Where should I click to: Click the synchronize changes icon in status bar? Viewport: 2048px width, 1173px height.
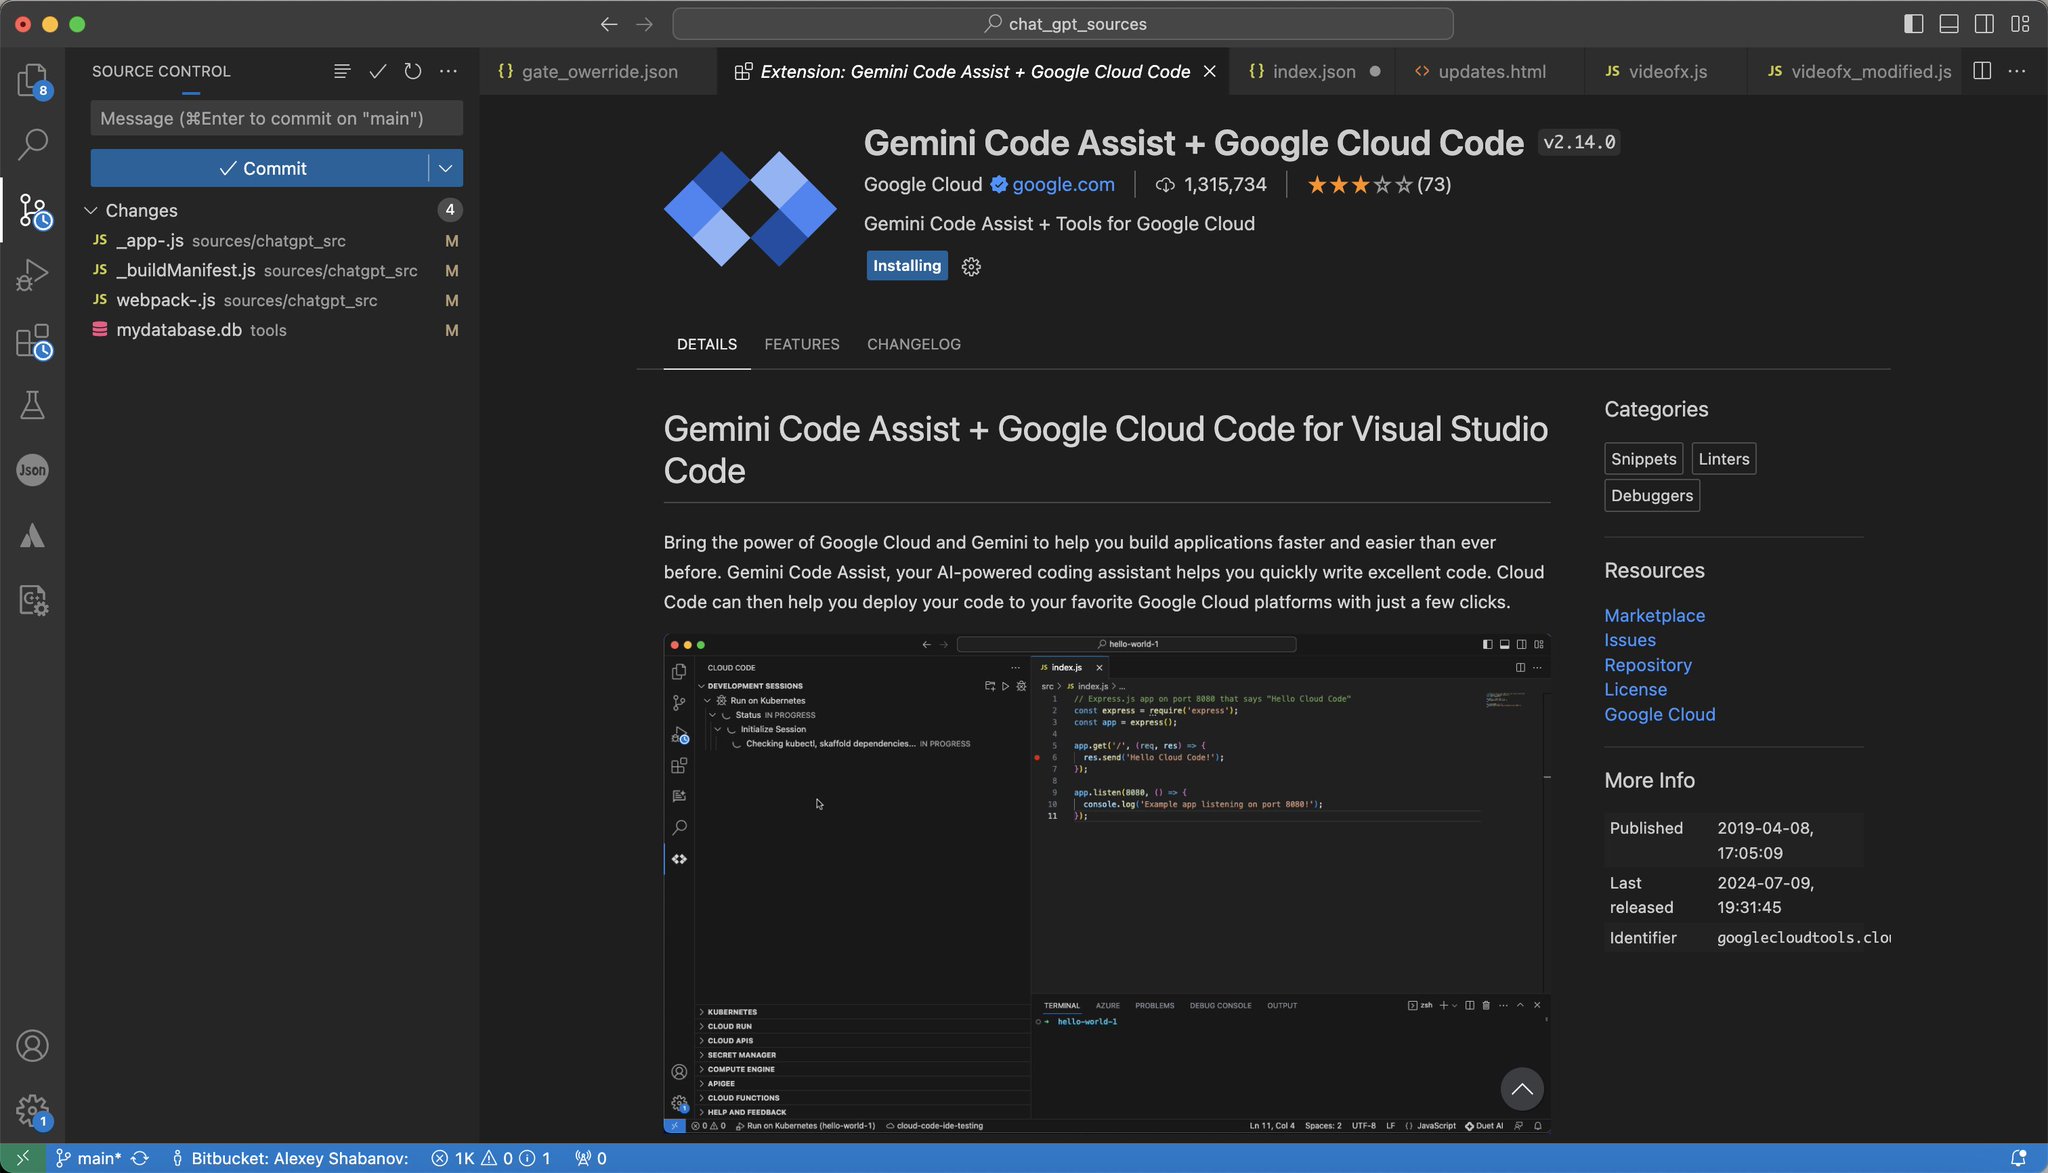point(140,1158)
